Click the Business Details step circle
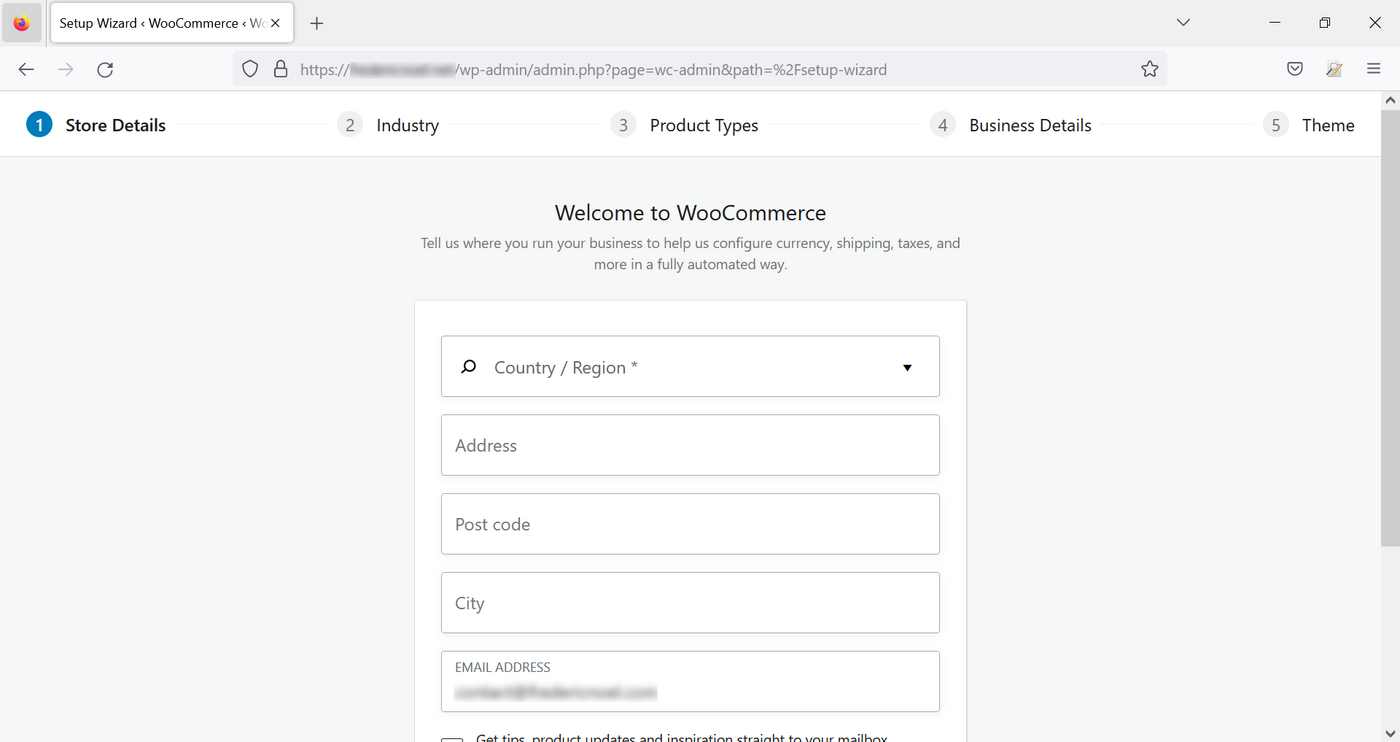Image resolution: width=1400 pixels, height=742 pixels. (x=942, y=124)
